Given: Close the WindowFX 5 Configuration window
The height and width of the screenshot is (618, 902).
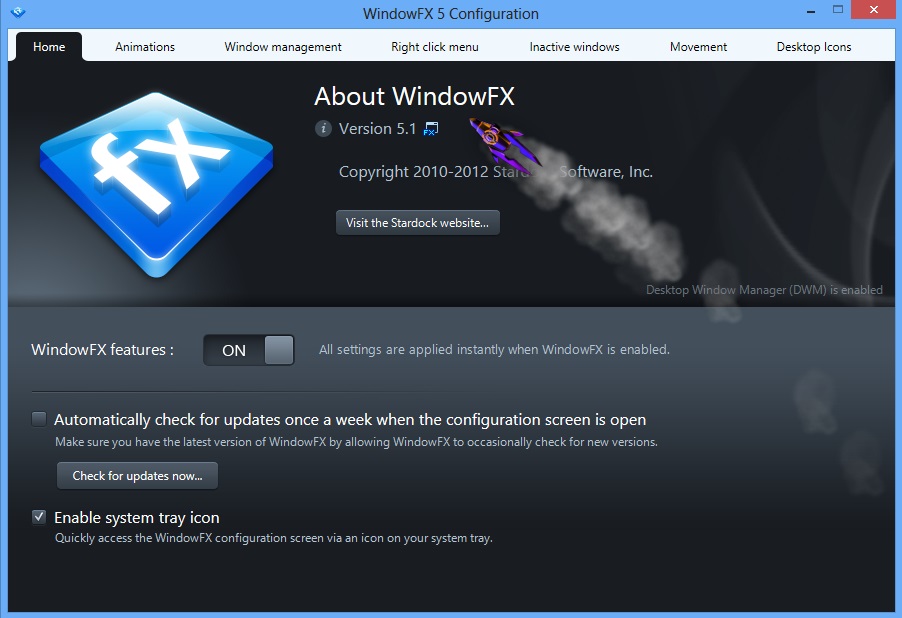Looking at the screenshot, I should (873, 10).
